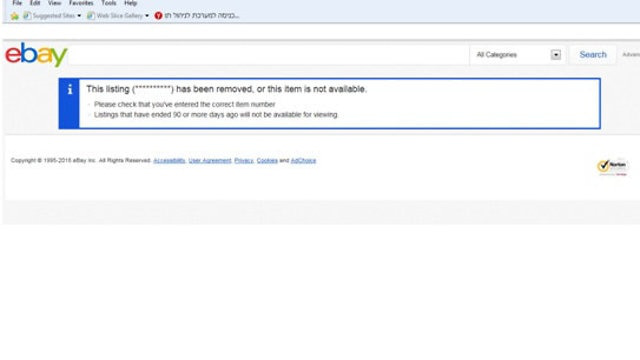Open the Help menu
This screenshot has height=360, width=640.
coord(131,3)
